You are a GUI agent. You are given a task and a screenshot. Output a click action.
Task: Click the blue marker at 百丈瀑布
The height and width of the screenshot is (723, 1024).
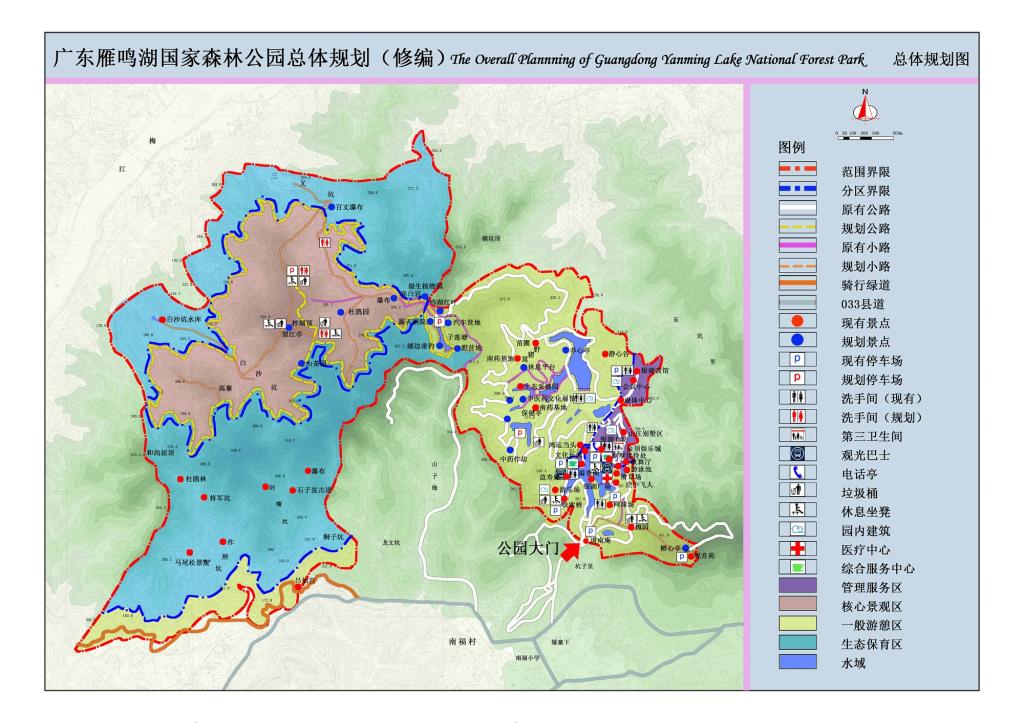332,206
